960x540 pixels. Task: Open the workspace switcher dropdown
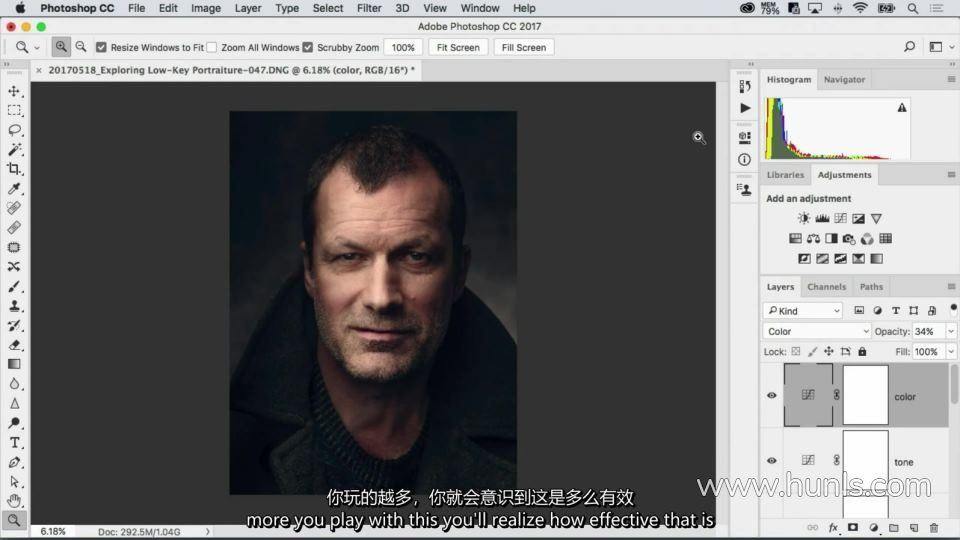point(941,47)
